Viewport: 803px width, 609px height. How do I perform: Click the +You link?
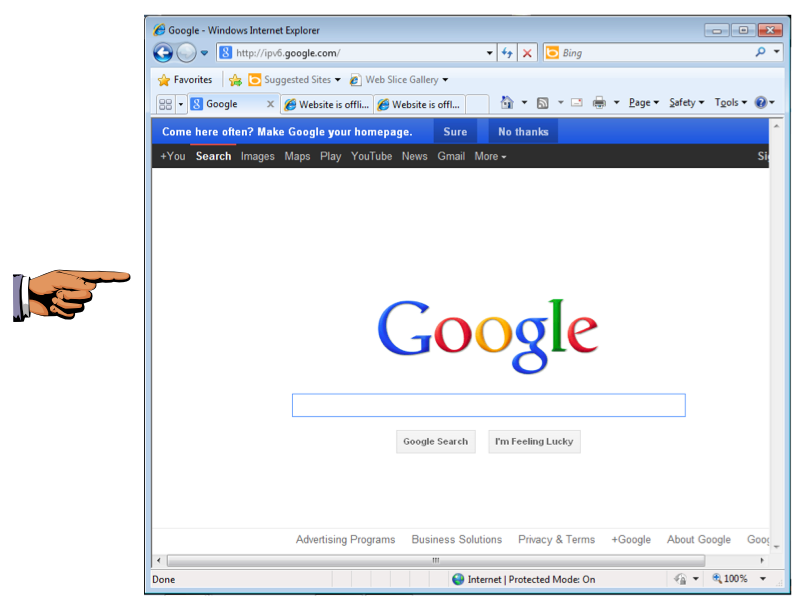click(173, 156)
